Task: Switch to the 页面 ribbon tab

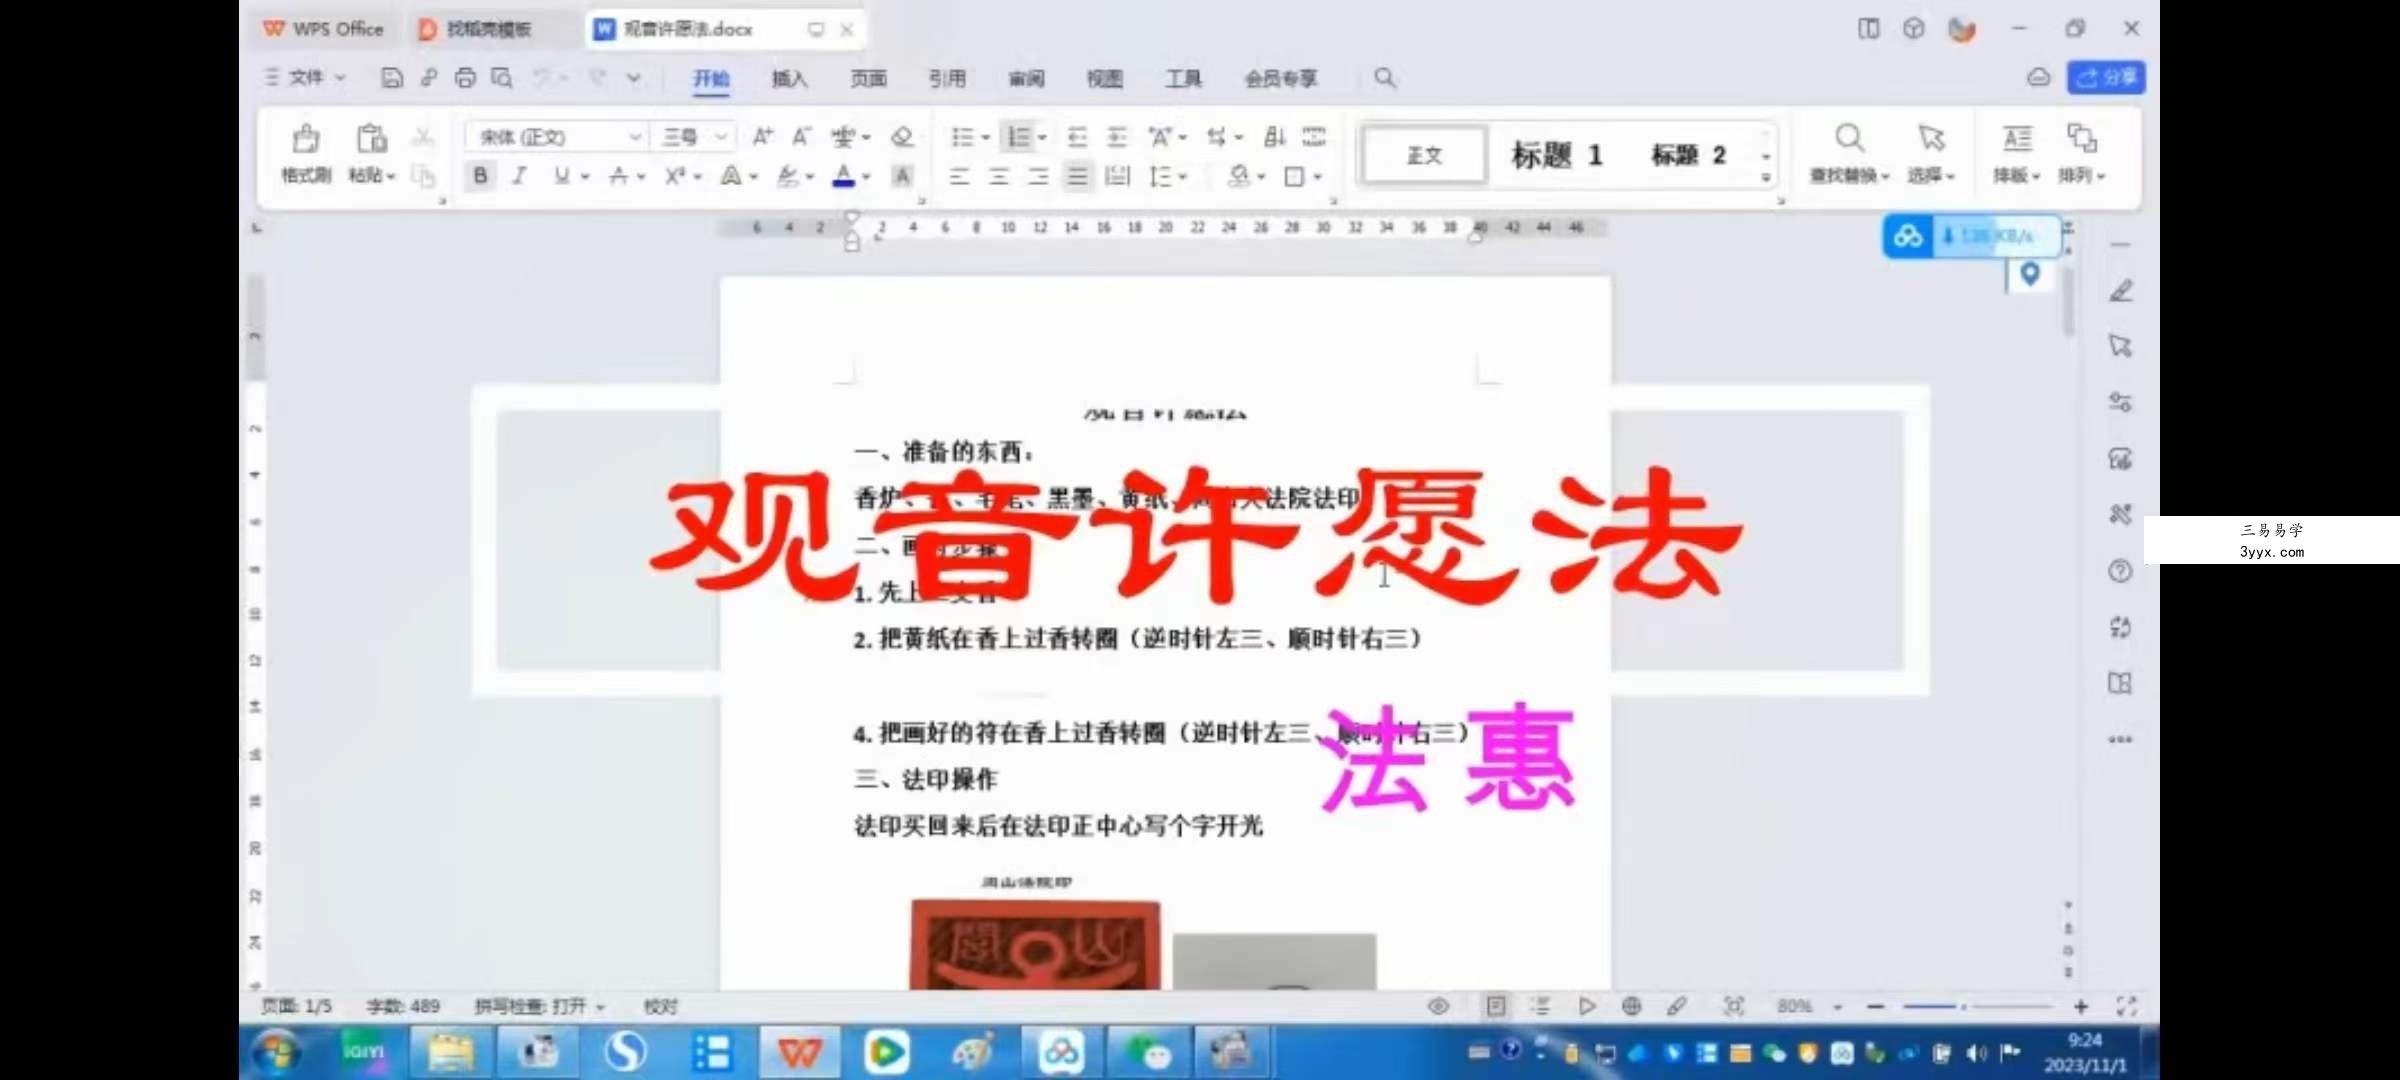Action: point(868,78)
